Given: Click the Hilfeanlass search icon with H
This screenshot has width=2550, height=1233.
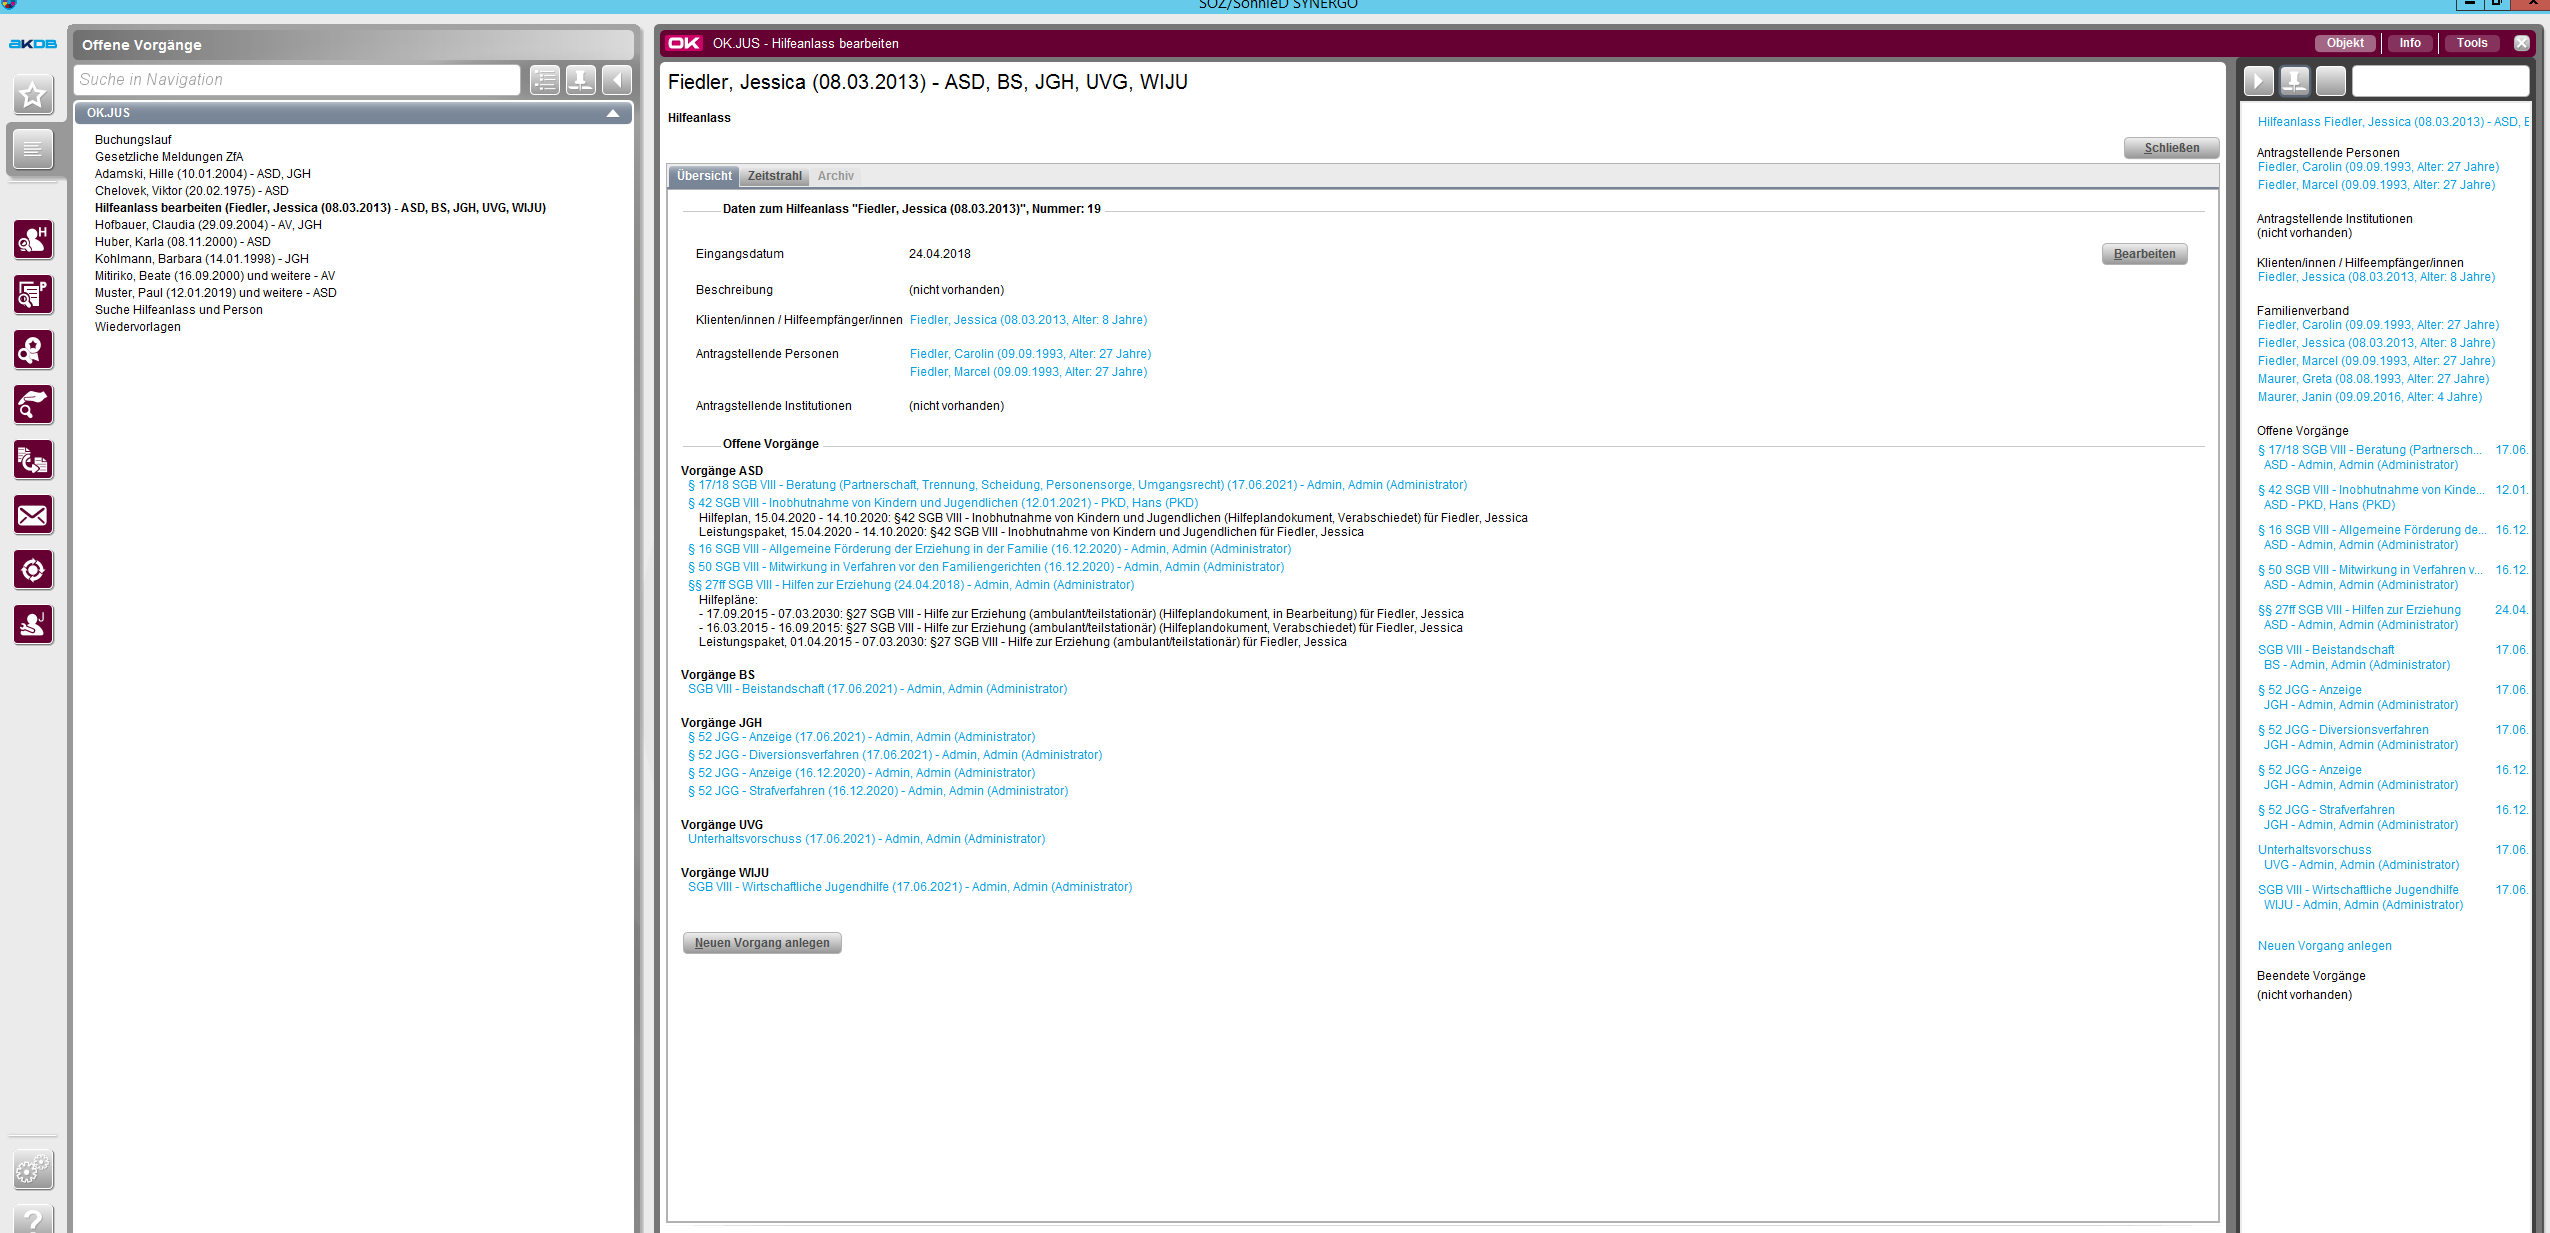Looking at the screenshot, I should (32, 240).
